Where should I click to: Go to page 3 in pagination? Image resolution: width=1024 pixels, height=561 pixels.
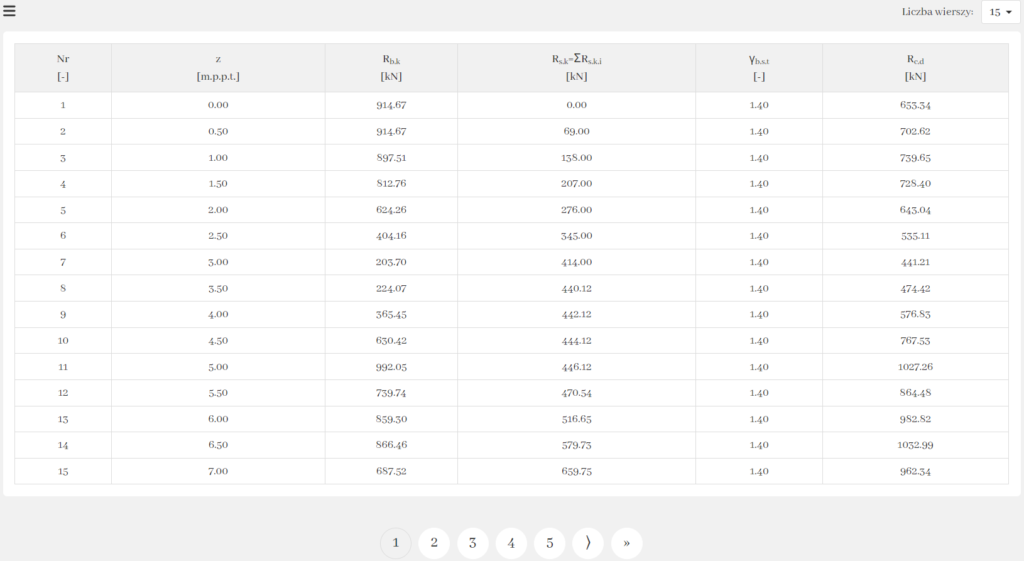472,543
